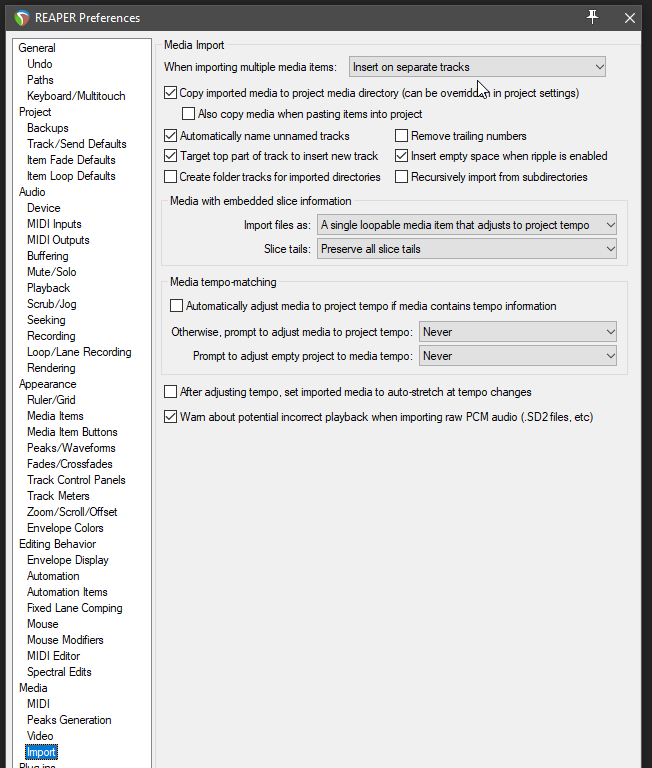
Task: Enable Automatically adjust media to project tempo
Action: coord(176,306)
